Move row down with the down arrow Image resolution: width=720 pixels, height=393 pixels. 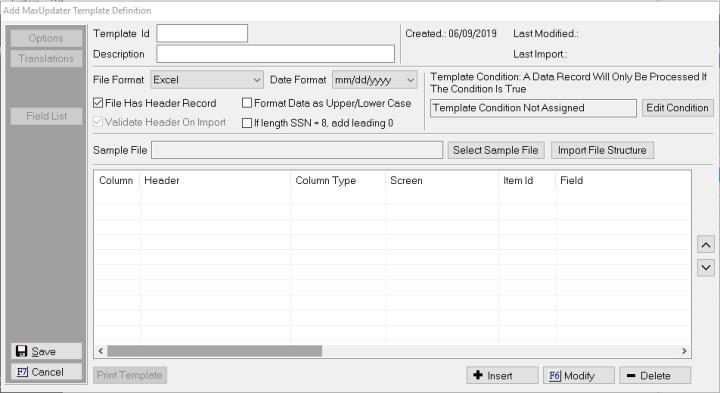click(706, 268)
